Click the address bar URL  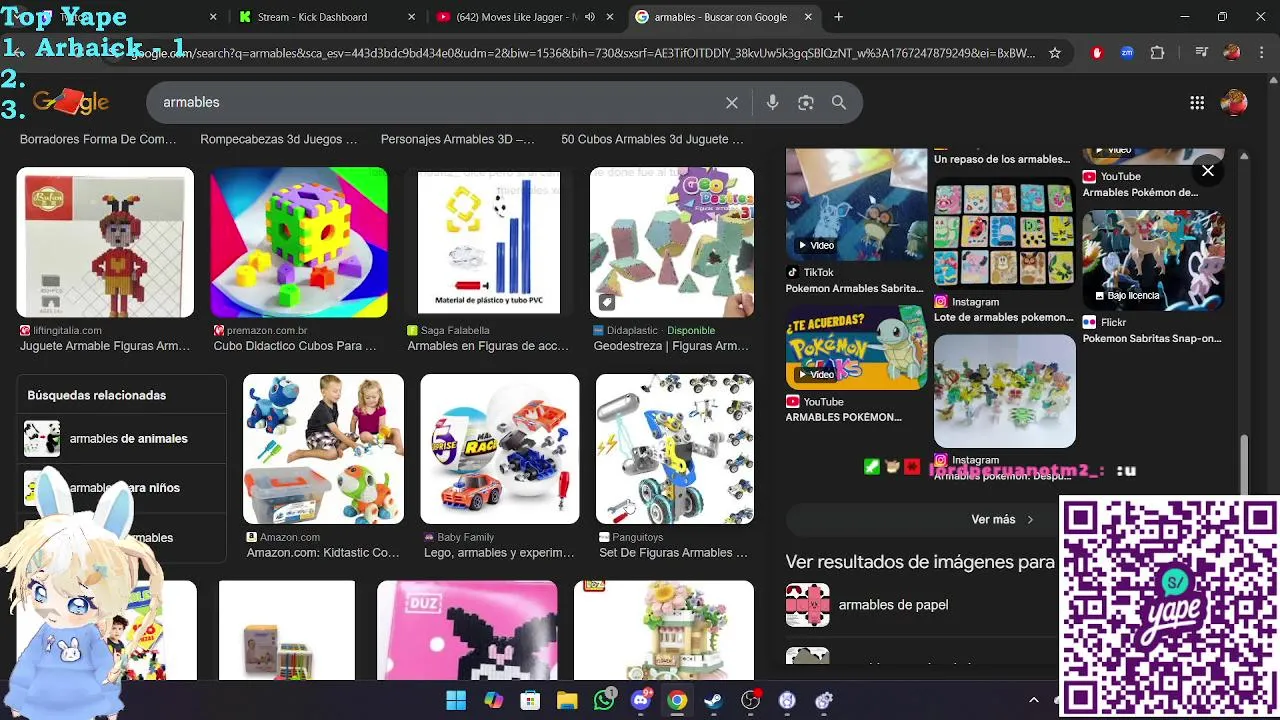(x=582, y=53)
